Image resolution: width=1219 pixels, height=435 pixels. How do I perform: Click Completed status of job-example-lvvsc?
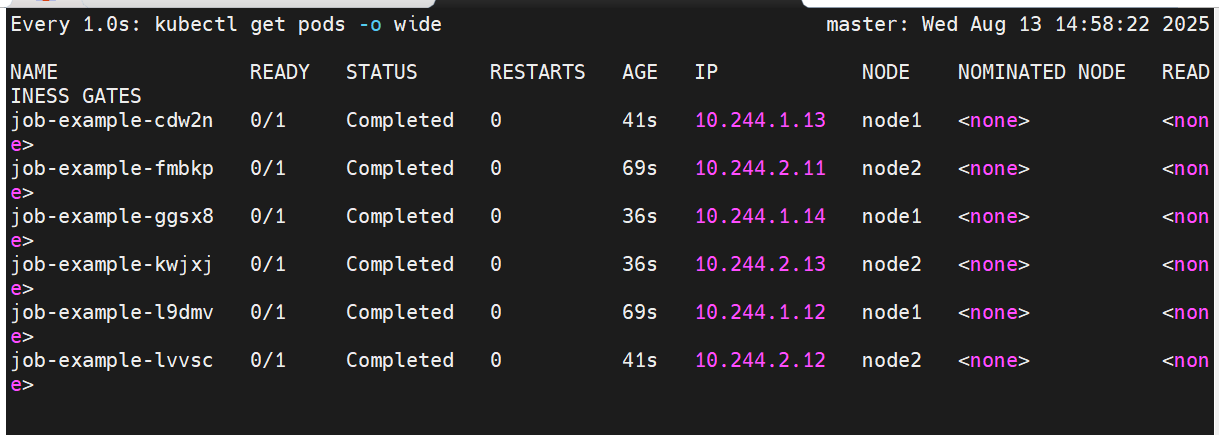click(x=400, y=361)
